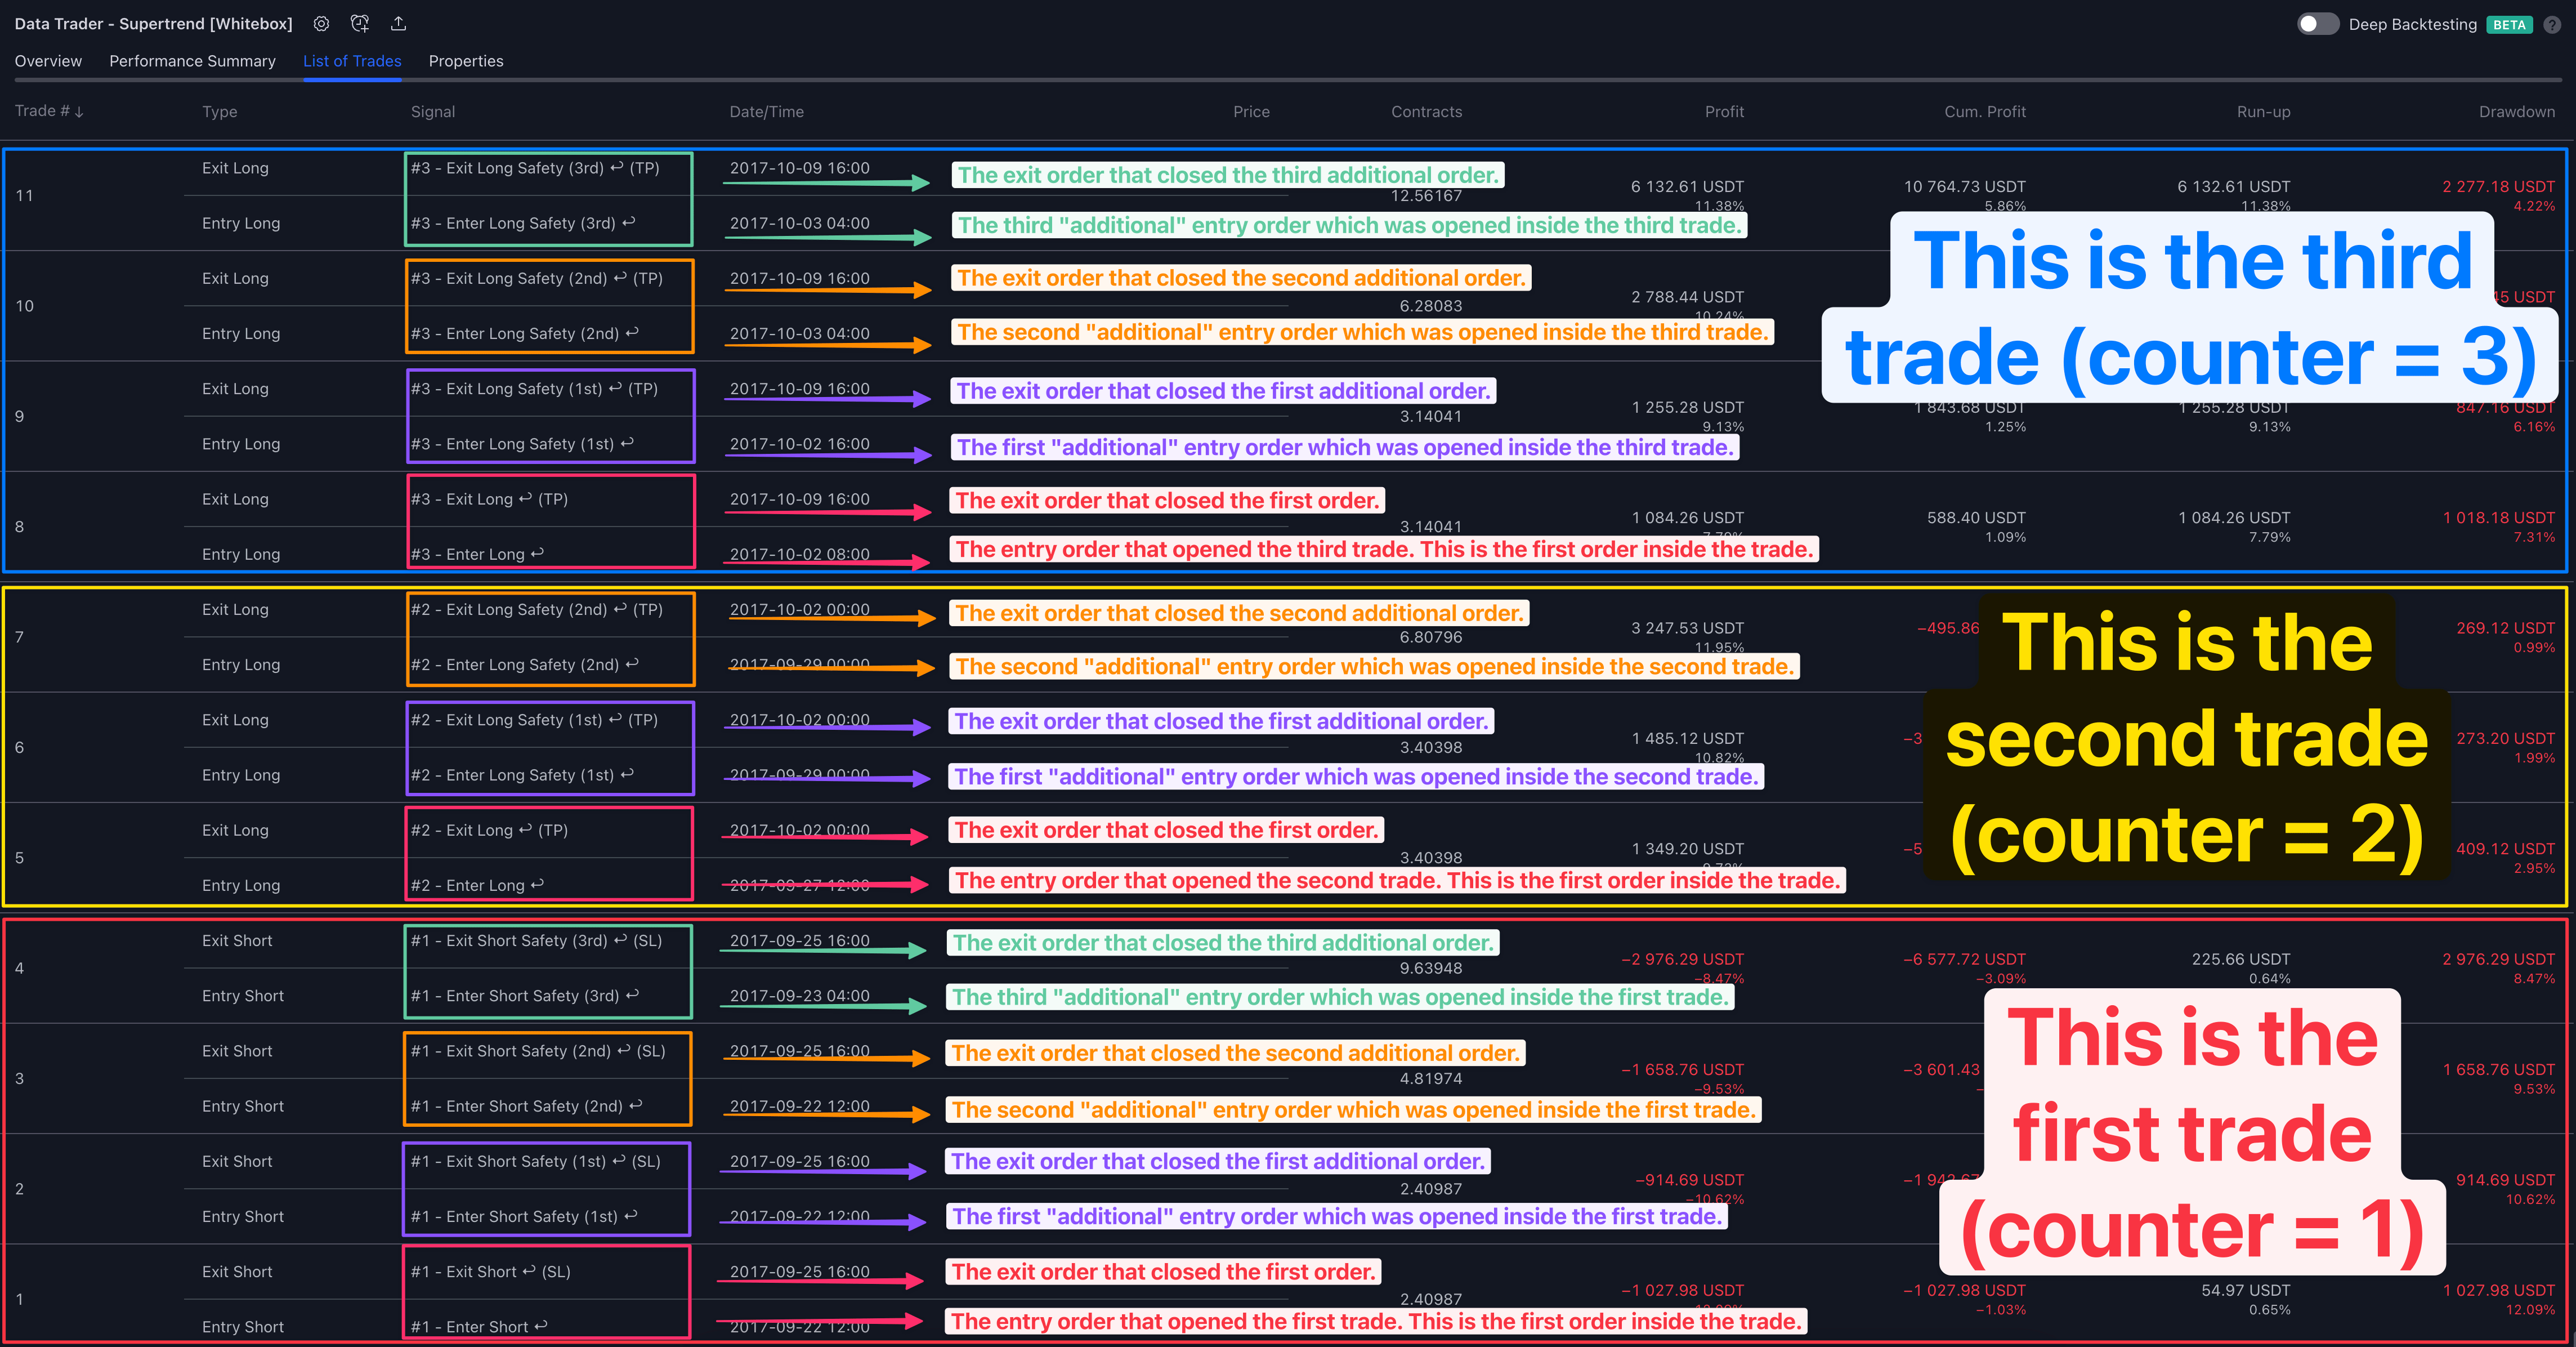This screenshot has width=2576, height=1347.
Task: Select signal '#3 - Exit Long Safety (1st)'
Action: [x=534, y=388]
